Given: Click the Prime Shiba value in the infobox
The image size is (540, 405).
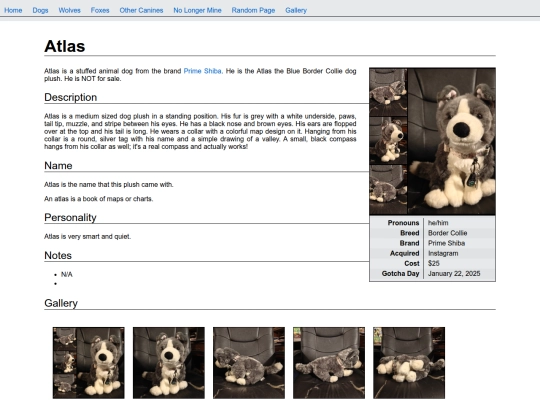Looking at the screenshot, I should tap(446, 243).
